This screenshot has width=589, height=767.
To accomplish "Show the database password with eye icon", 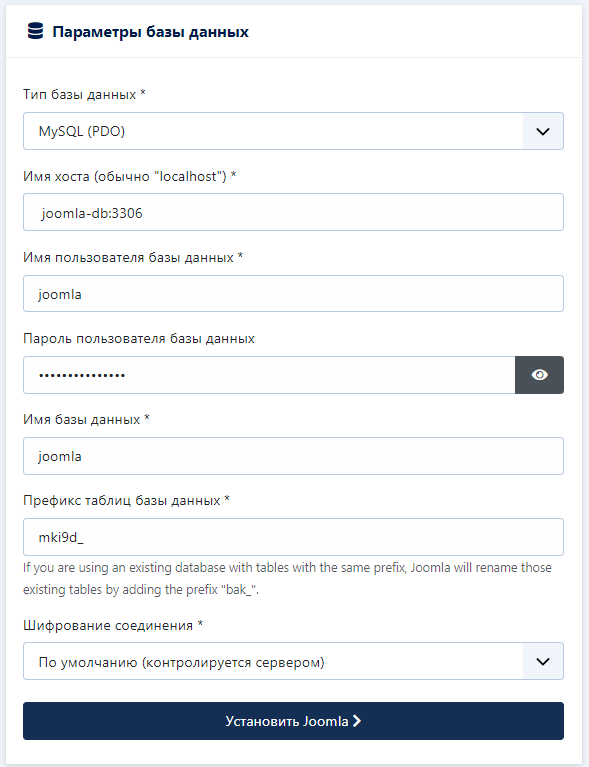I will [x=539, y=375].
